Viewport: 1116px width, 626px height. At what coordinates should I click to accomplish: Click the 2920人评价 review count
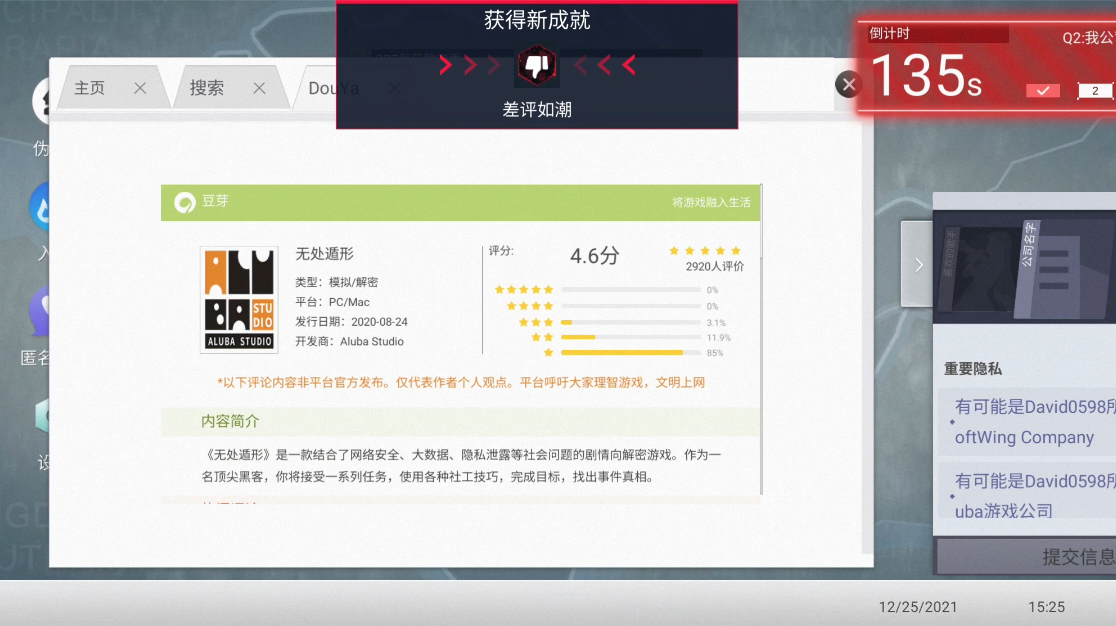point(715,267)
